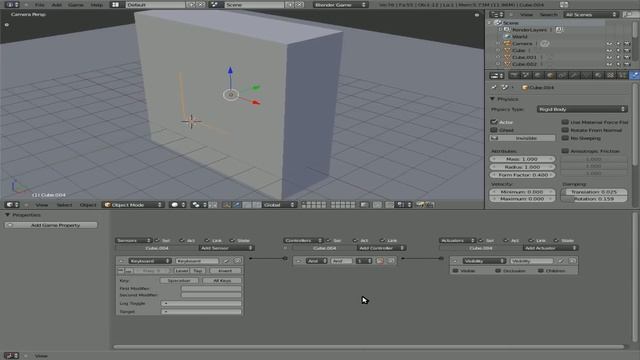
Task: Adjust the Mass 1.000 field
Action: click(522, 159)
